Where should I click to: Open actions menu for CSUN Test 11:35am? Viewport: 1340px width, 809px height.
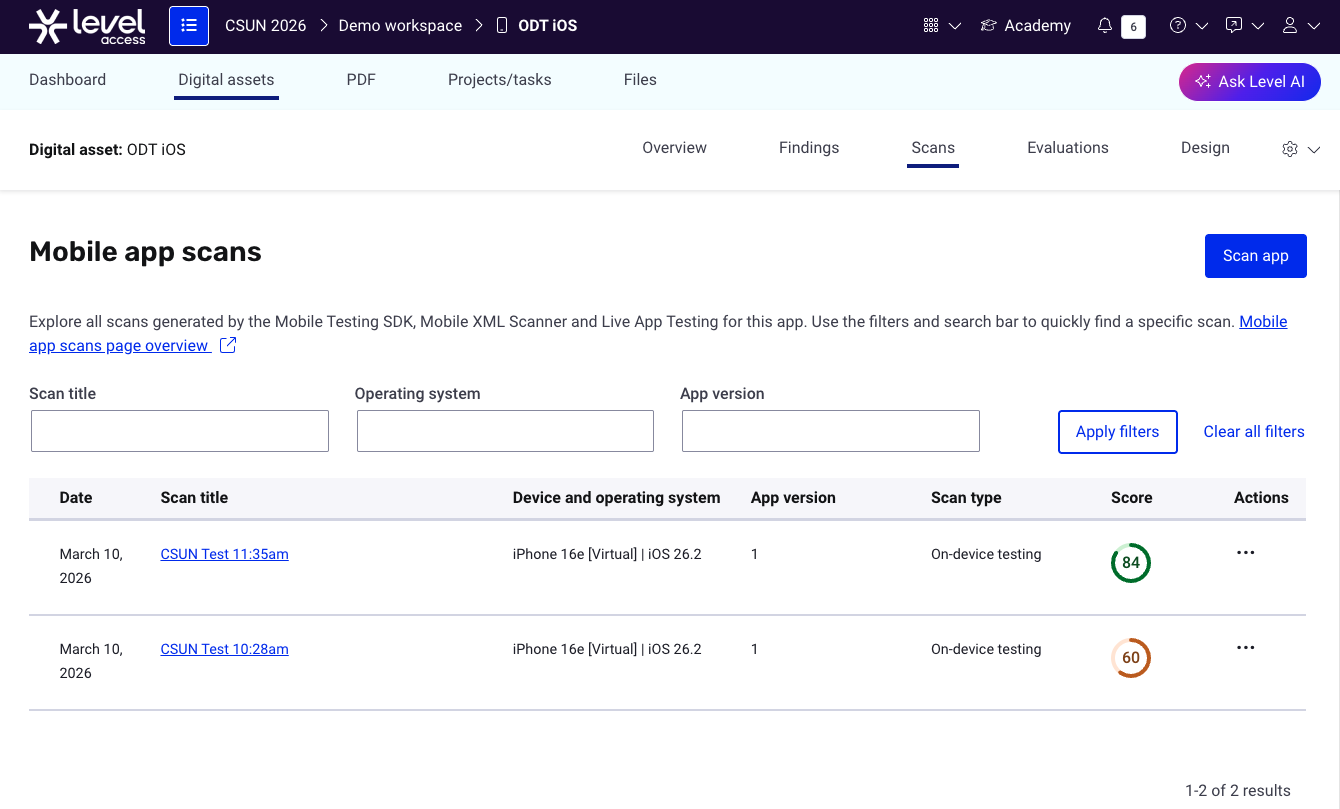pos(1245,553)
